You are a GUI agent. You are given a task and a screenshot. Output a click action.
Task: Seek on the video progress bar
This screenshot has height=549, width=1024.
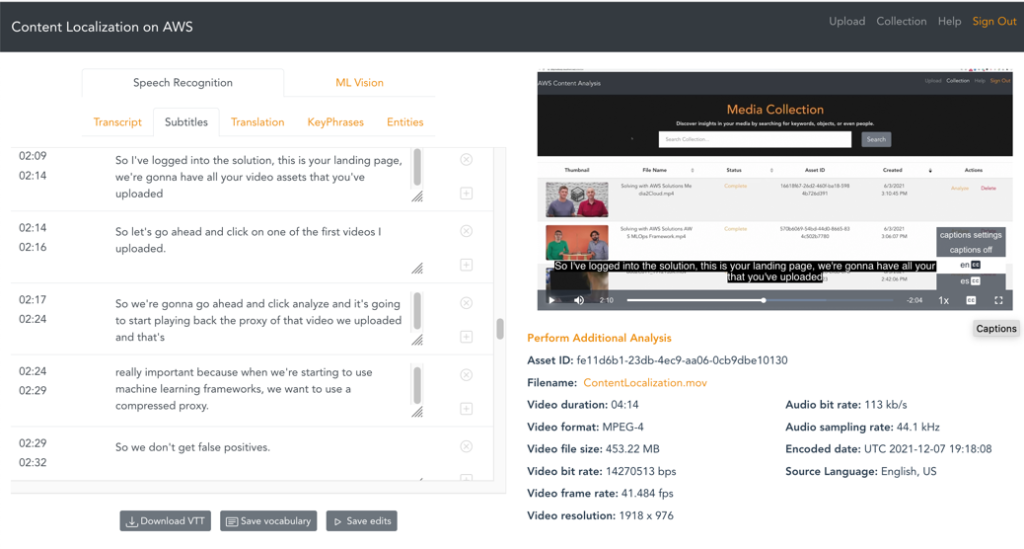pos(760,300)
